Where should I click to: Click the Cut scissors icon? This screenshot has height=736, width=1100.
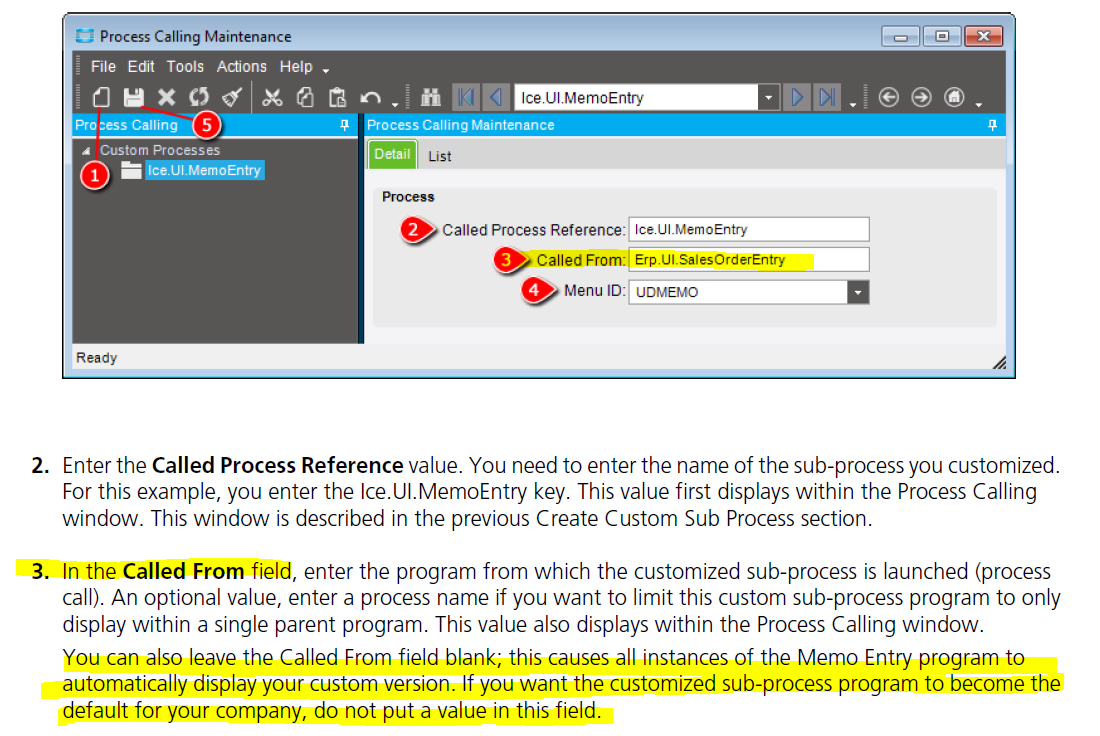tap(271, 97)
